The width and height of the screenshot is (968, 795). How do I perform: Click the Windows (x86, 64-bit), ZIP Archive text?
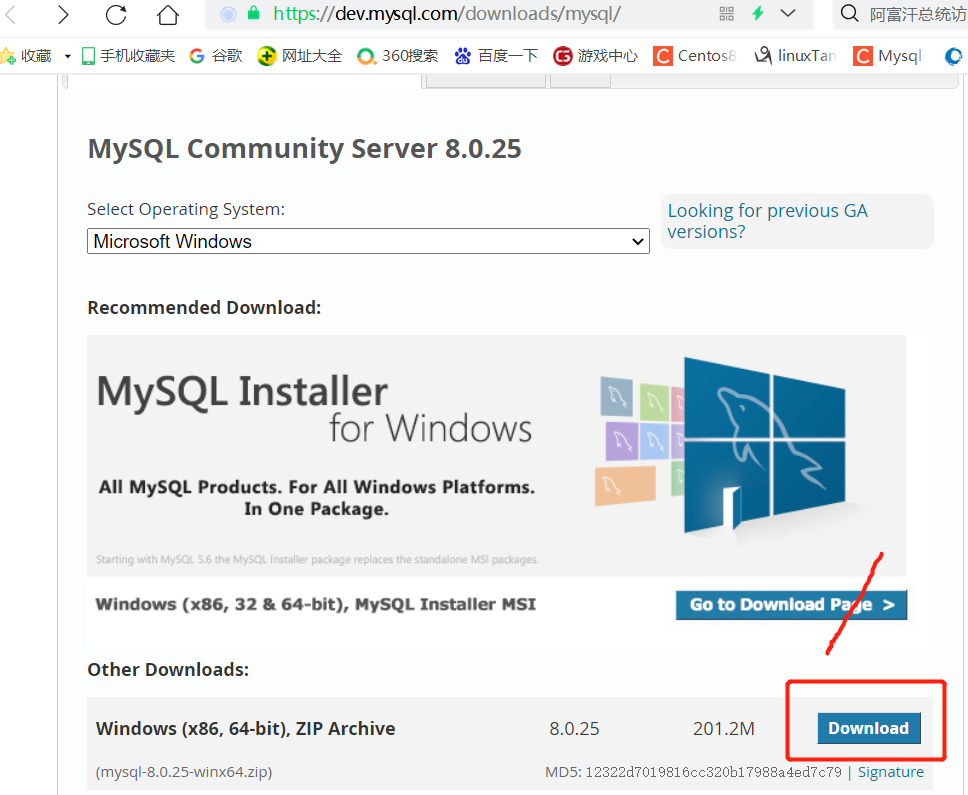[245, 728]
